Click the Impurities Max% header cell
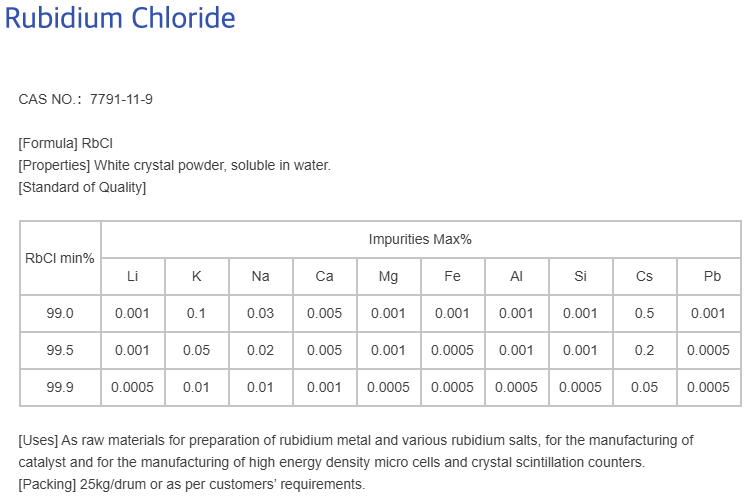Screen dimensions: 750x502 [420, 240]
